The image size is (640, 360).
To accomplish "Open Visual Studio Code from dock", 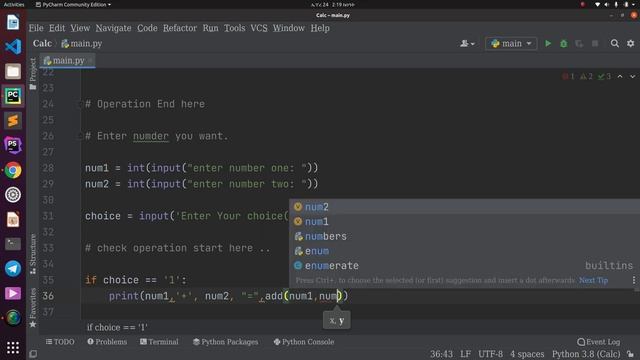I will [x=13, y=47].
